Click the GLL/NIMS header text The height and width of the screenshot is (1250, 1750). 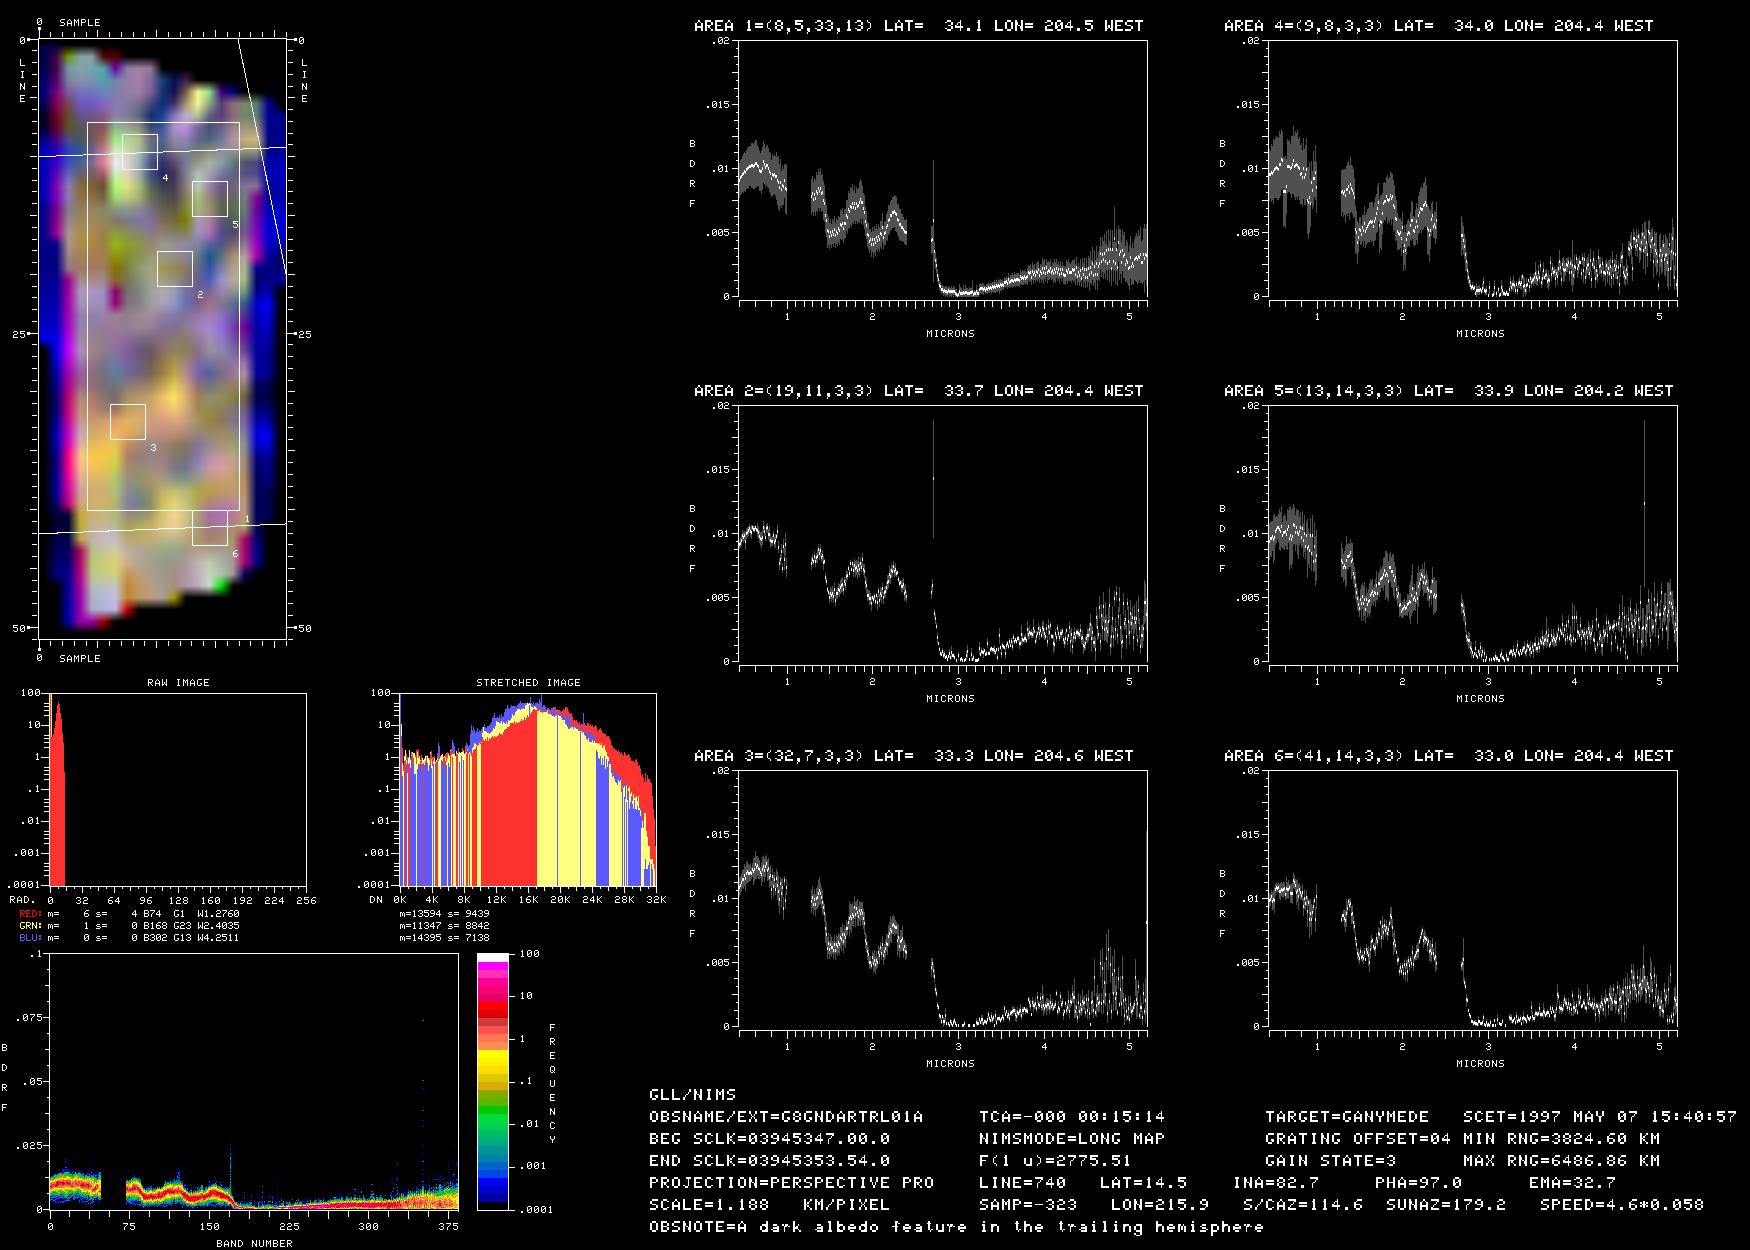tap(692, 1094)
